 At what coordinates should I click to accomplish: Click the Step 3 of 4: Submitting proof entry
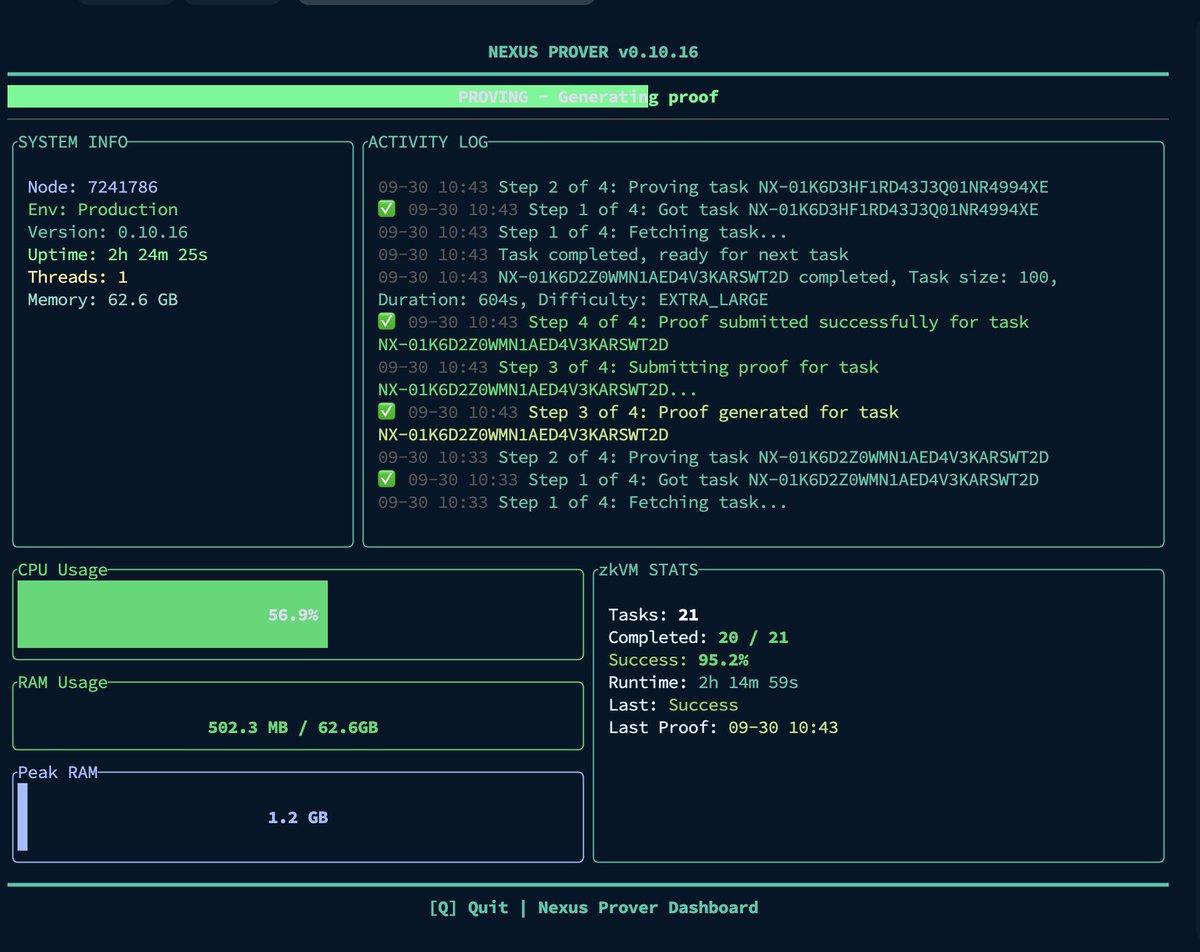[628, 378]
